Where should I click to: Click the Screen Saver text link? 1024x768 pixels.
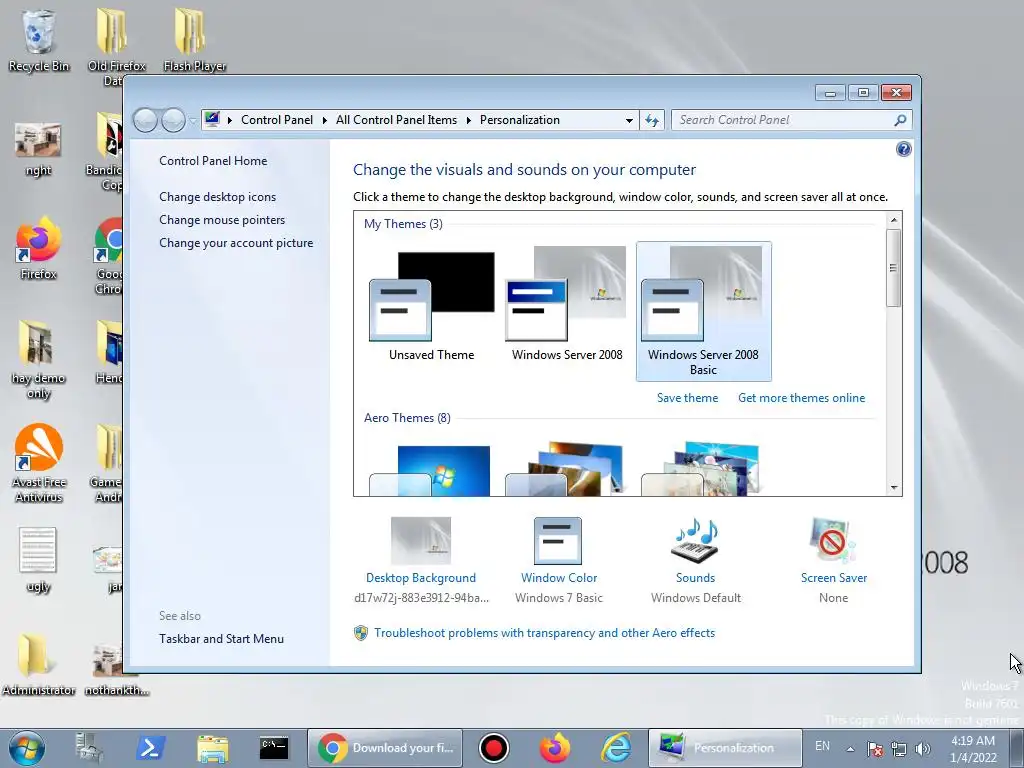tap(834, 578)
